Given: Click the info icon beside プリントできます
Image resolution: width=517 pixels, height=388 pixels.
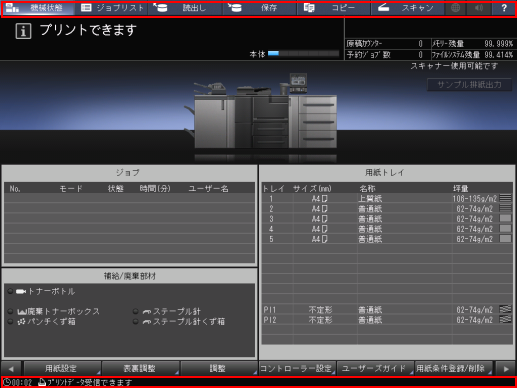Looking at the screenshot, I should pyautogui.click(x=23, y=31).
